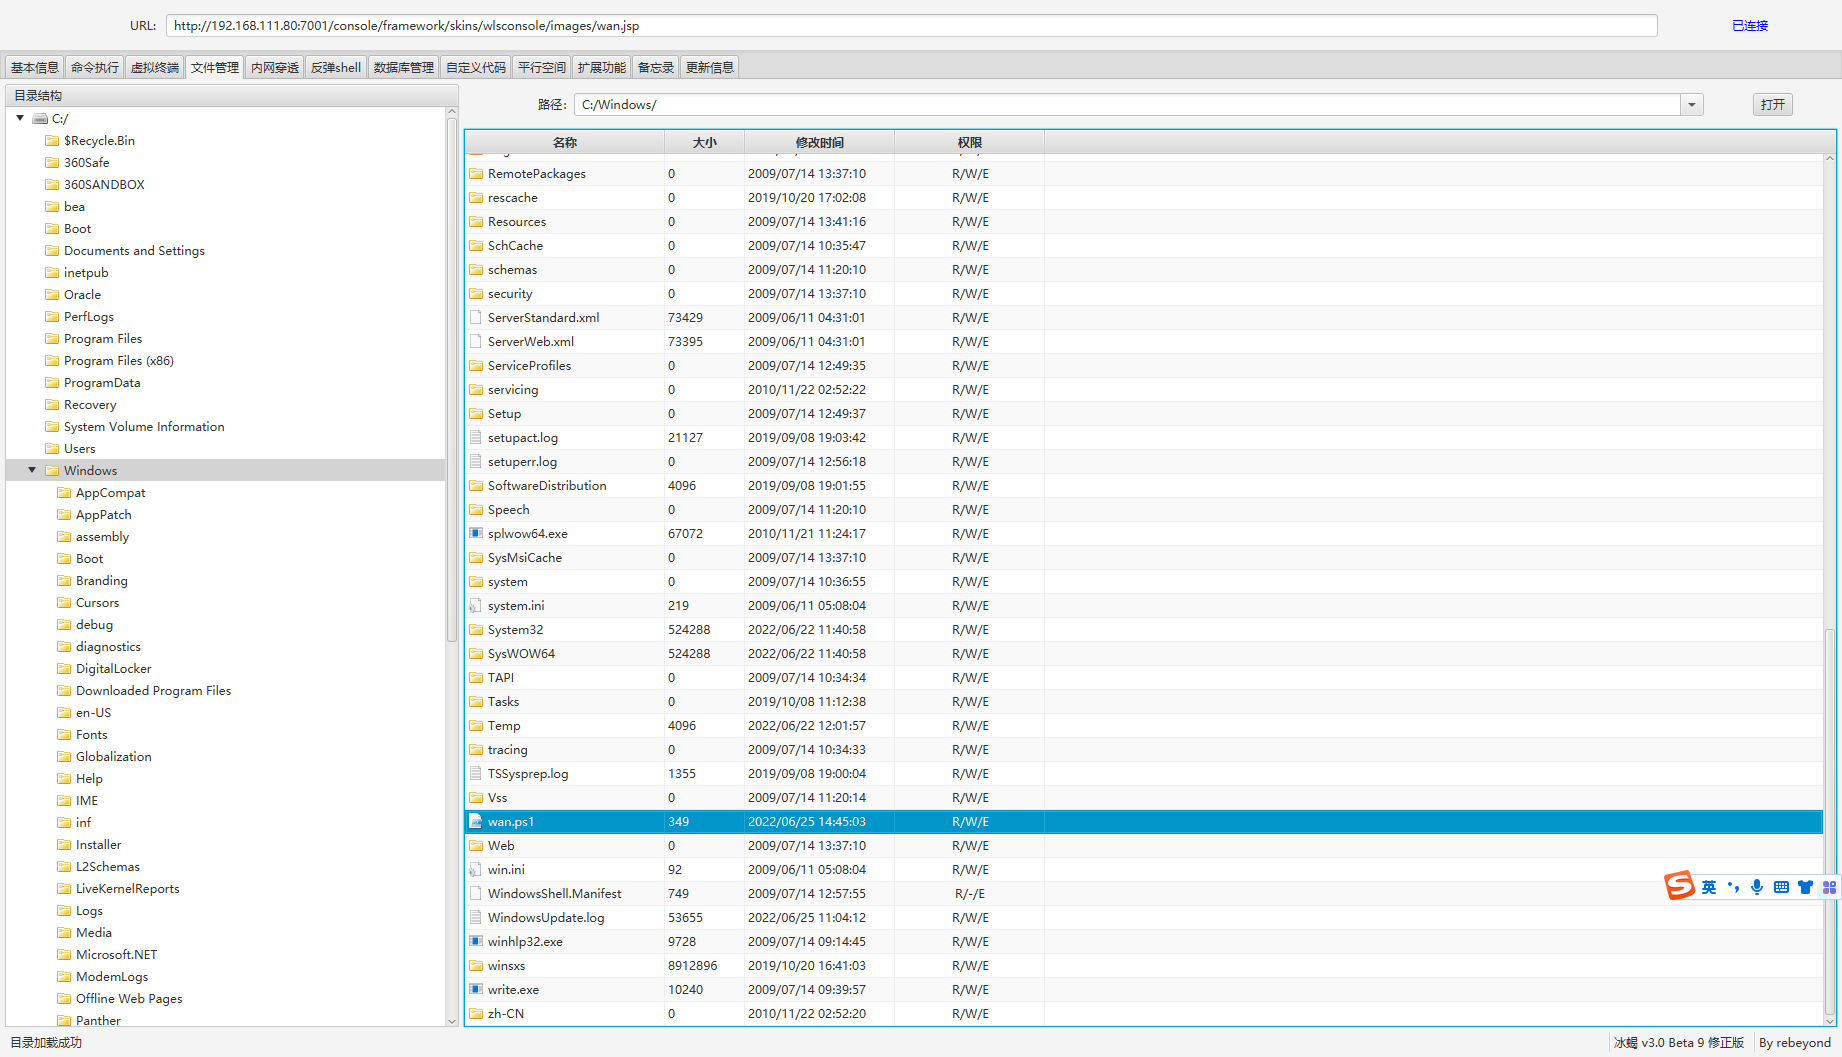Click the splwow64.exe executable icon
Screen dimensions: 1842x1057
[476, 533]
